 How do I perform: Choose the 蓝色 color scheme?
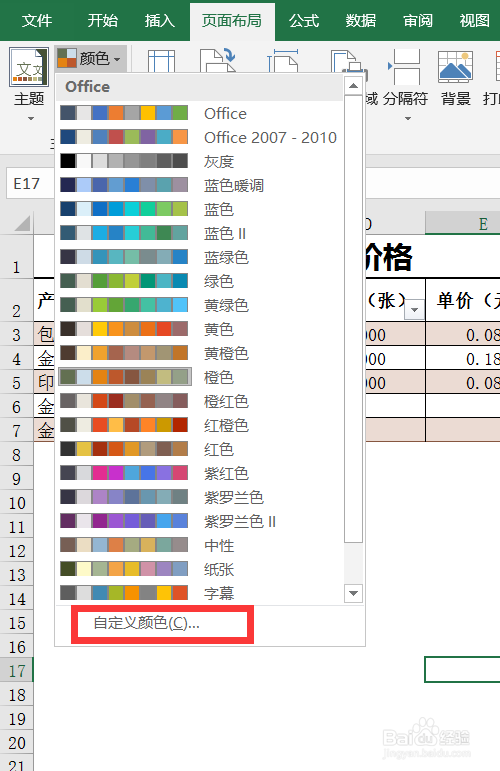[x=200, y=209]
